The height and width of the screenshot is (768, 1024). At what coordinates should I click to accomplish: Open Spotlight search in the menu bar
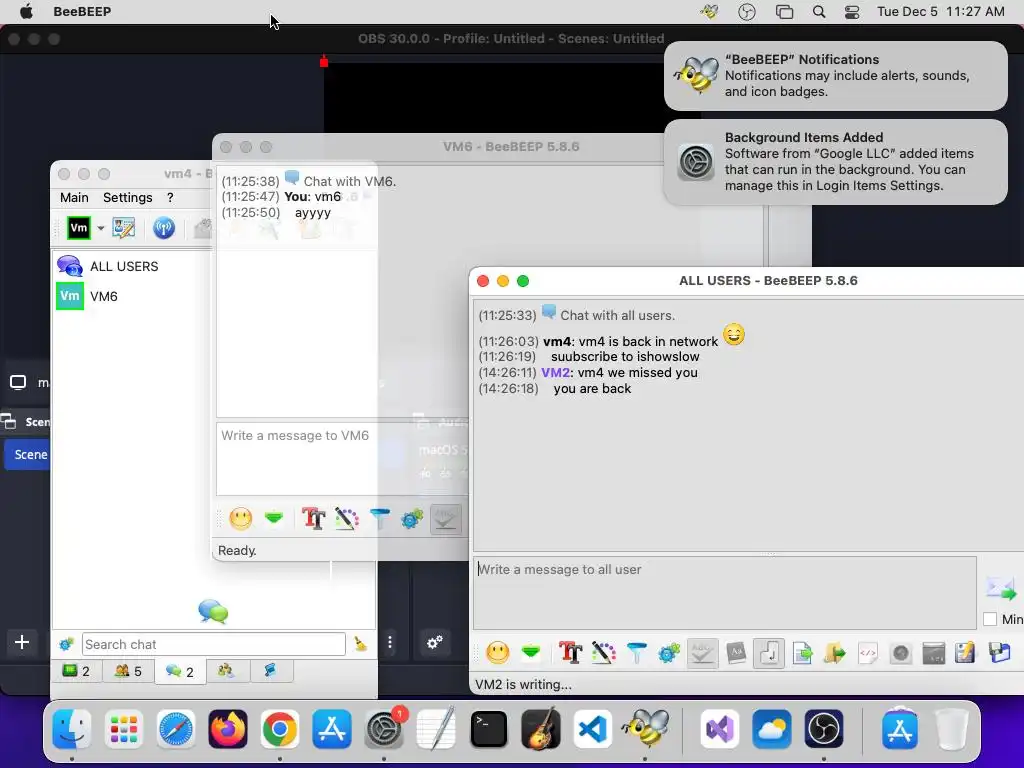point(819,12)
